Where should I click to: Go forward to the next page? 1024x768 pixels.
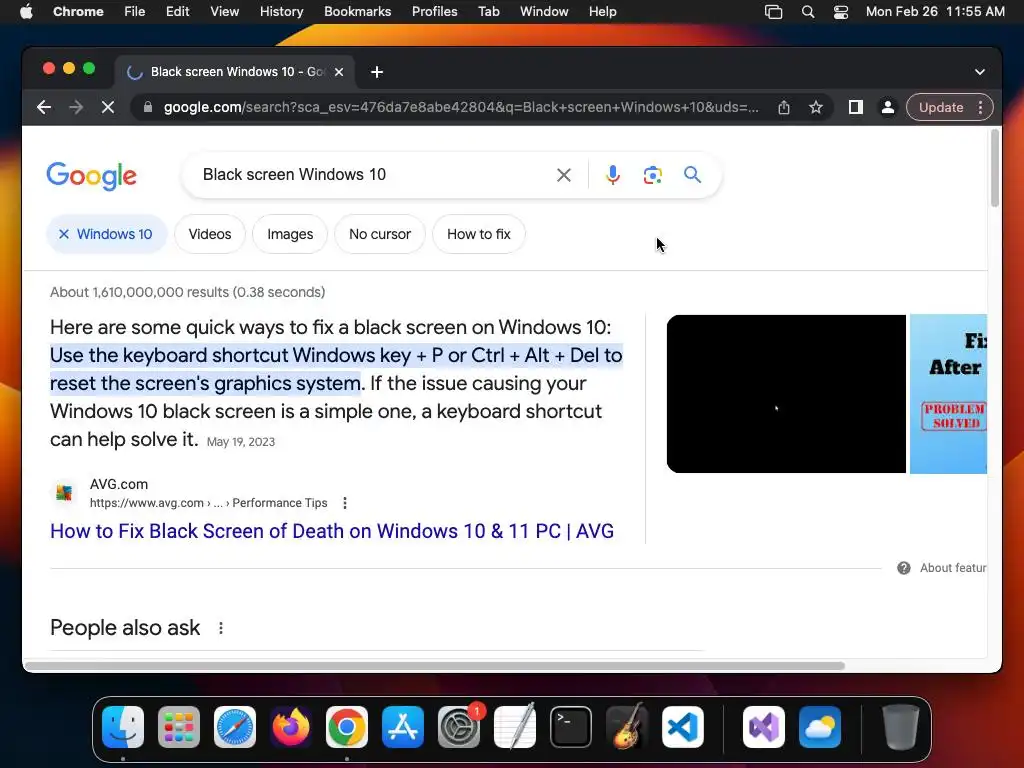76,107
